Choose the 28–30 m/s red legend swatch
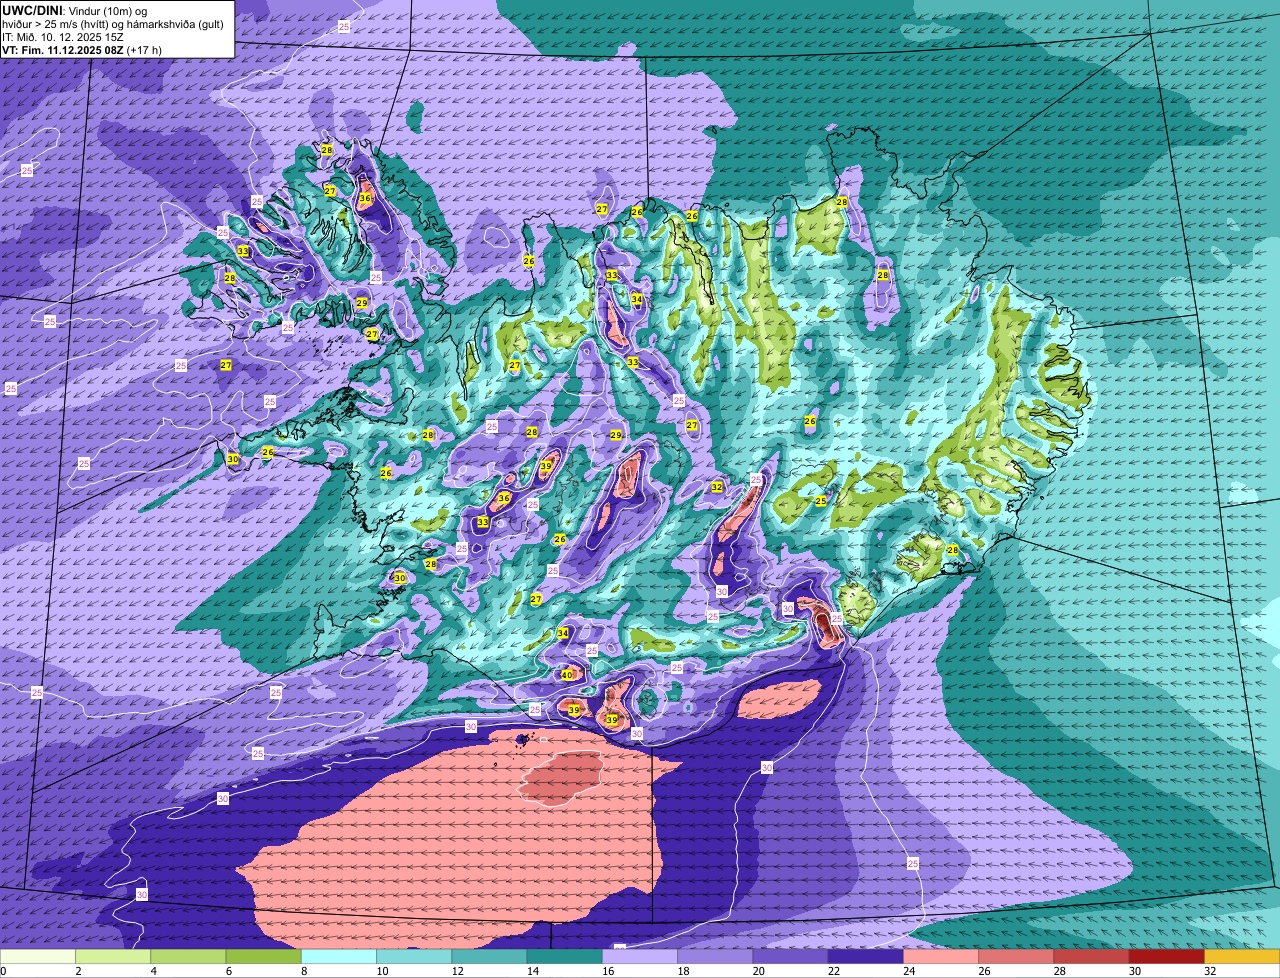Viewport: 1280px width, 978px height. tap(1091, 957)
